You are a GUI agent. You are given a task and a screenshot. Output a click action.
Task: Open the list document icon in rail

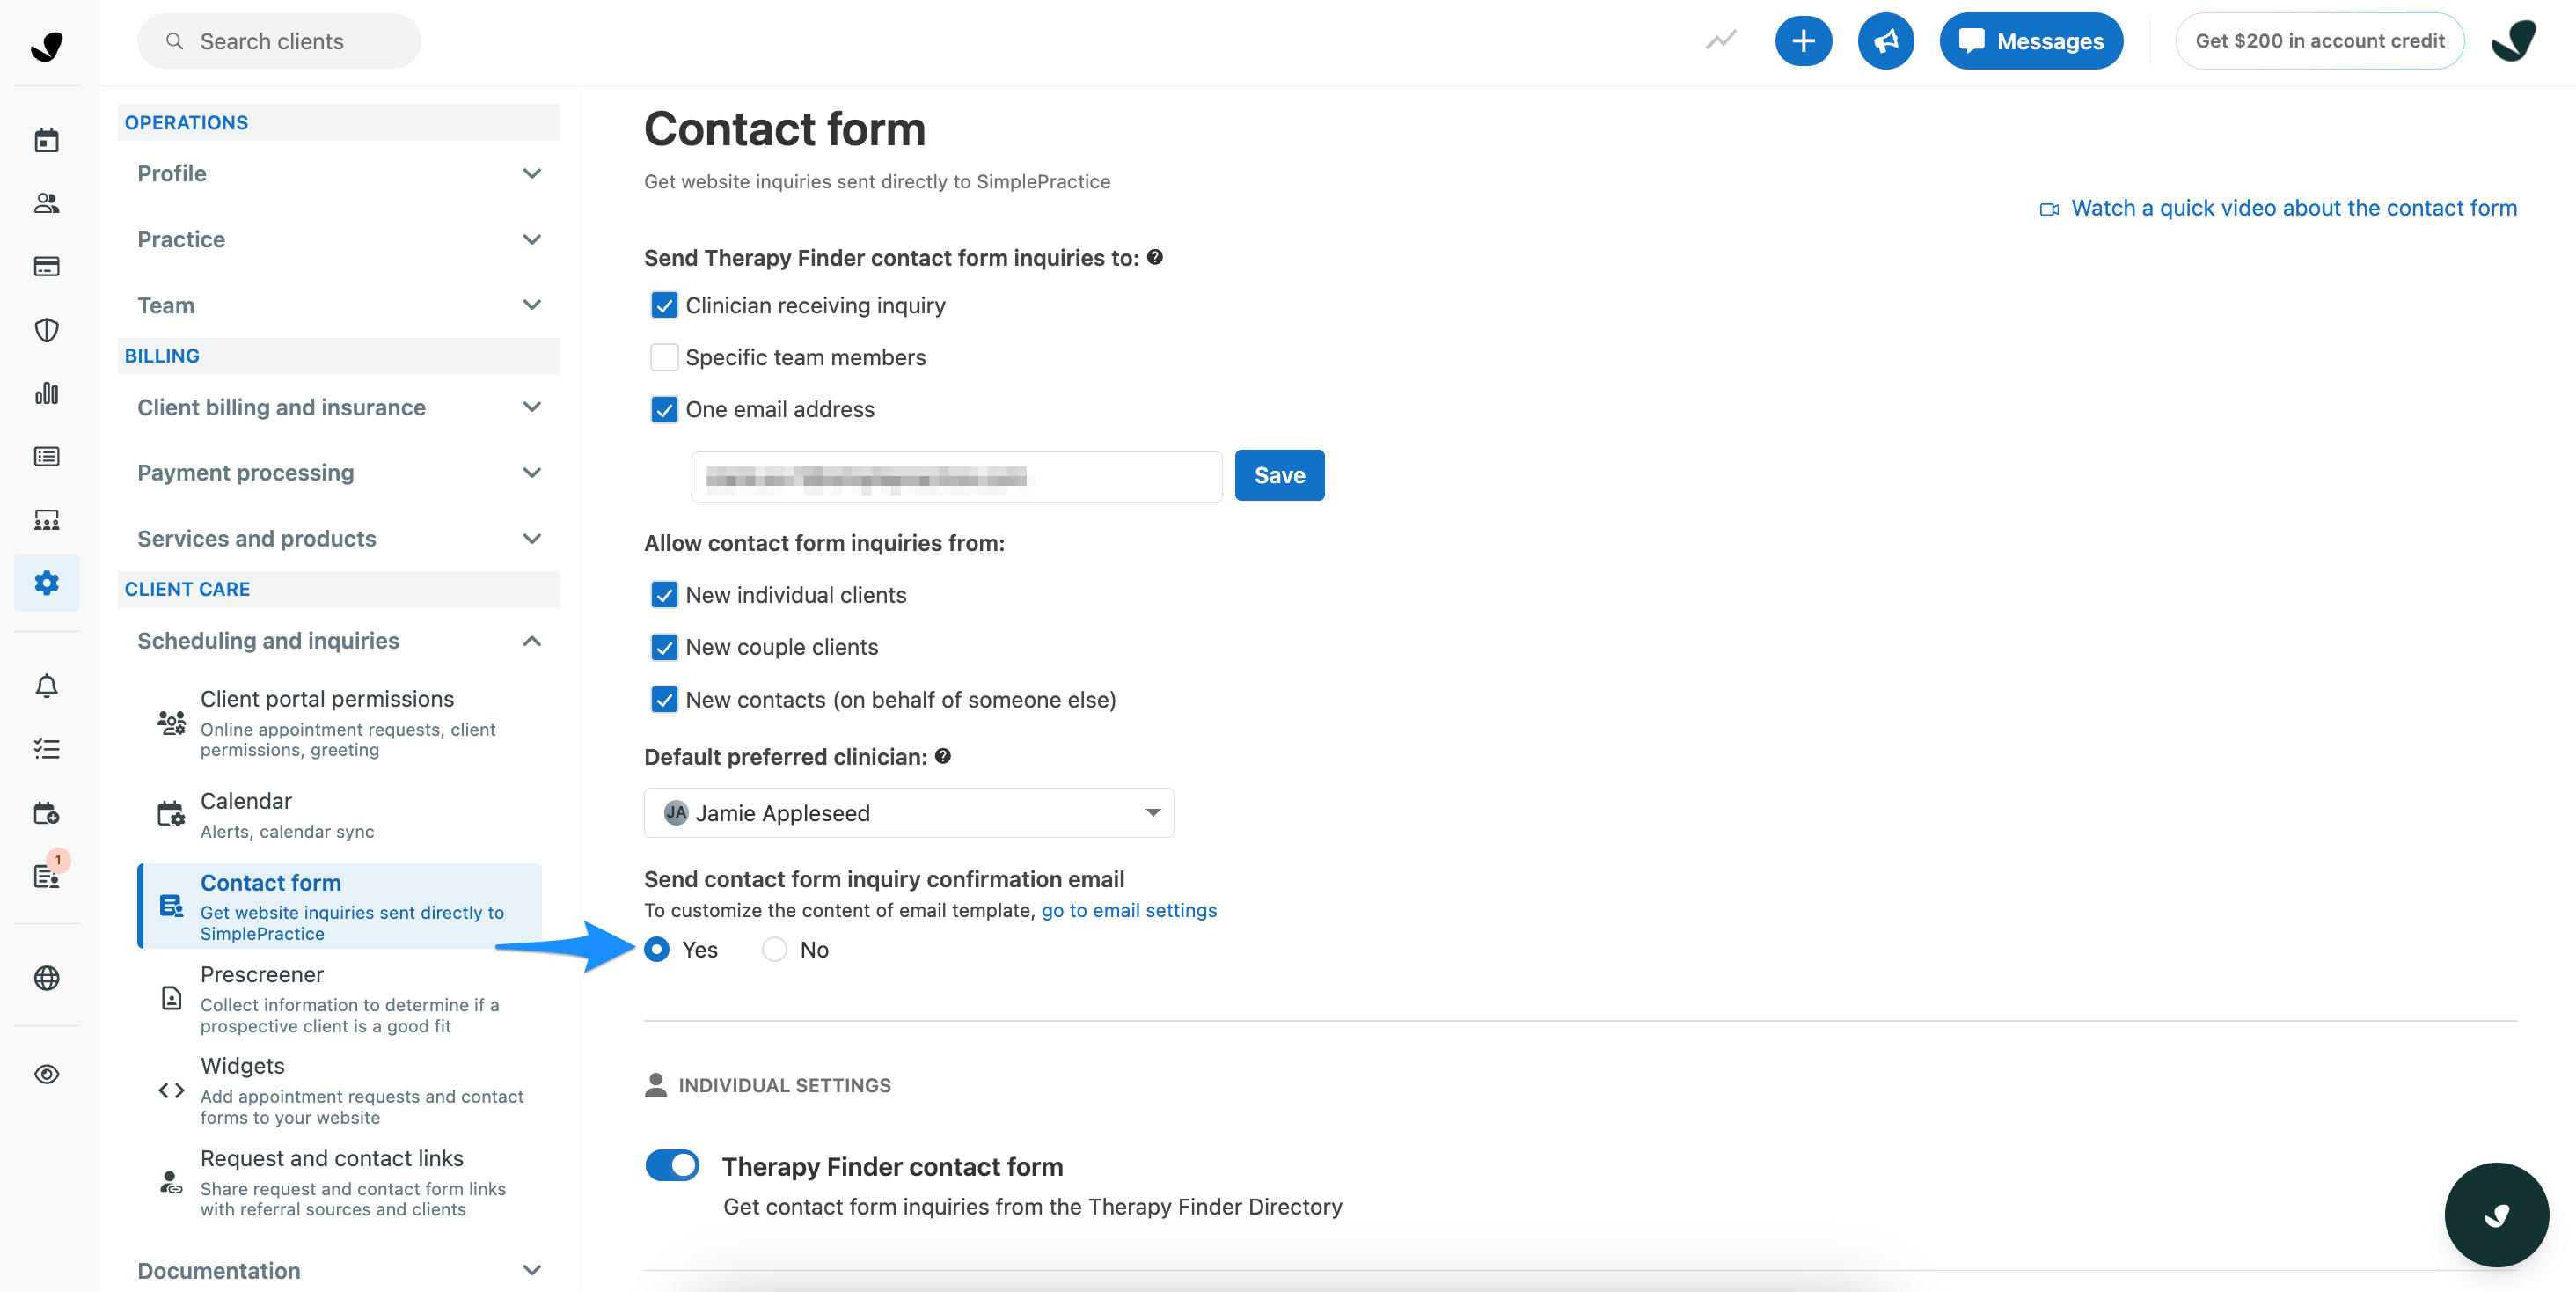(46, 457)
